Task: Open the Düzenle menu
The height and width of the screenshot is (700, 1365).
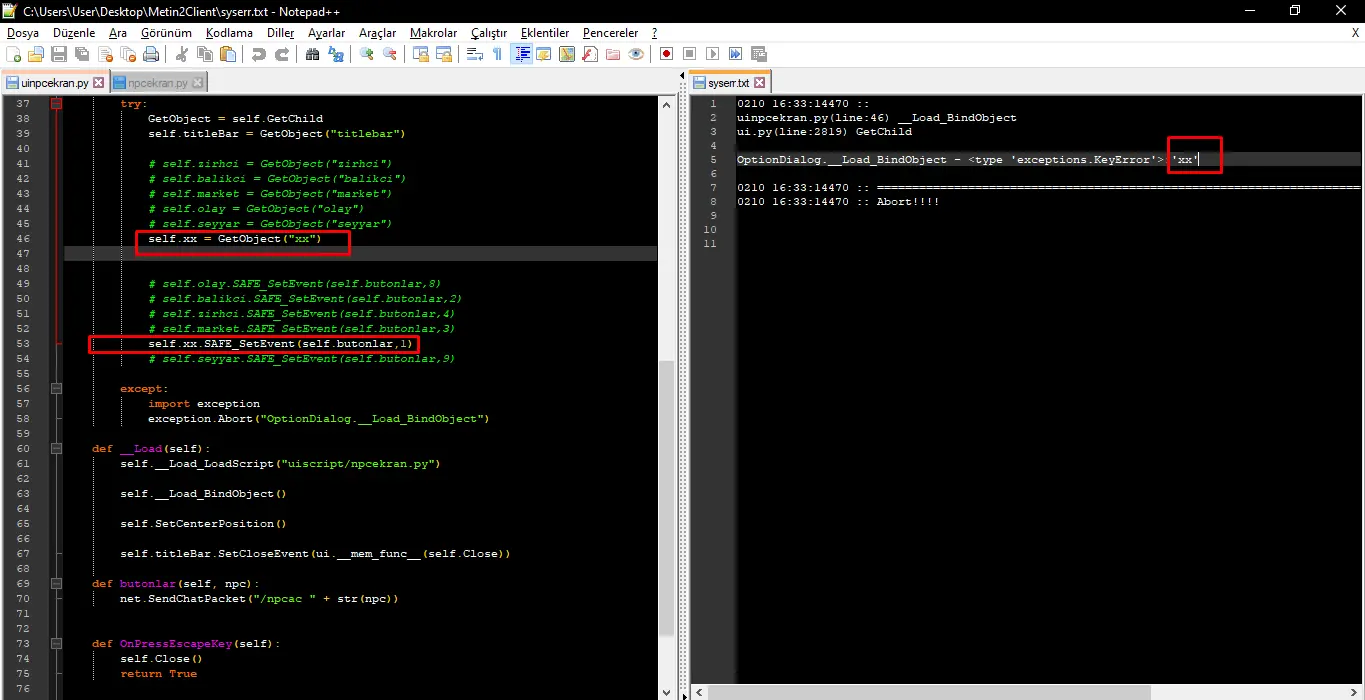Action: tap(74, 33)
